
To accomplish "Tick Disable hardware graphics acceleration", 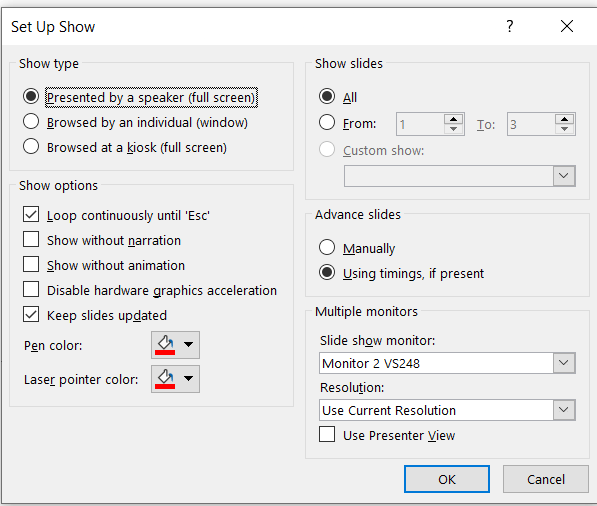I will click(31, 290).
